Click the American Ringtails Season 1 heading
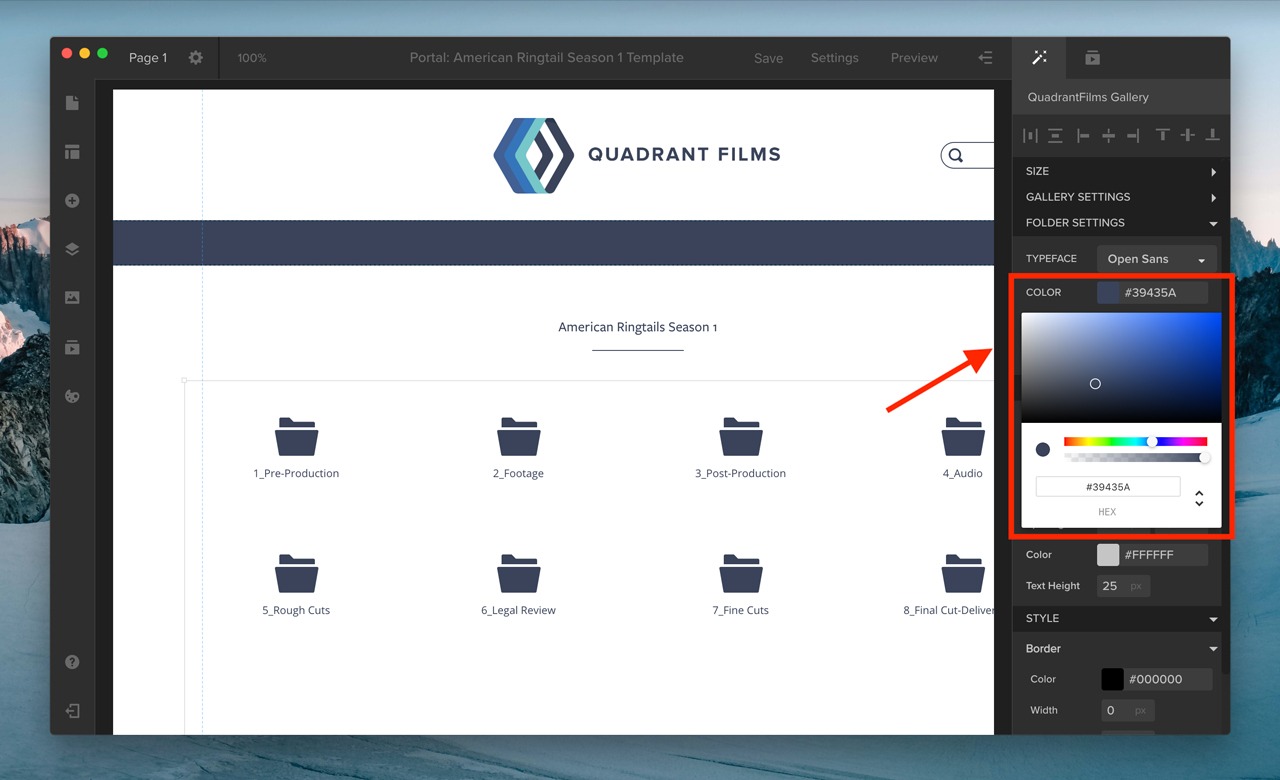 pyautogui.click(x=637, y=327)
